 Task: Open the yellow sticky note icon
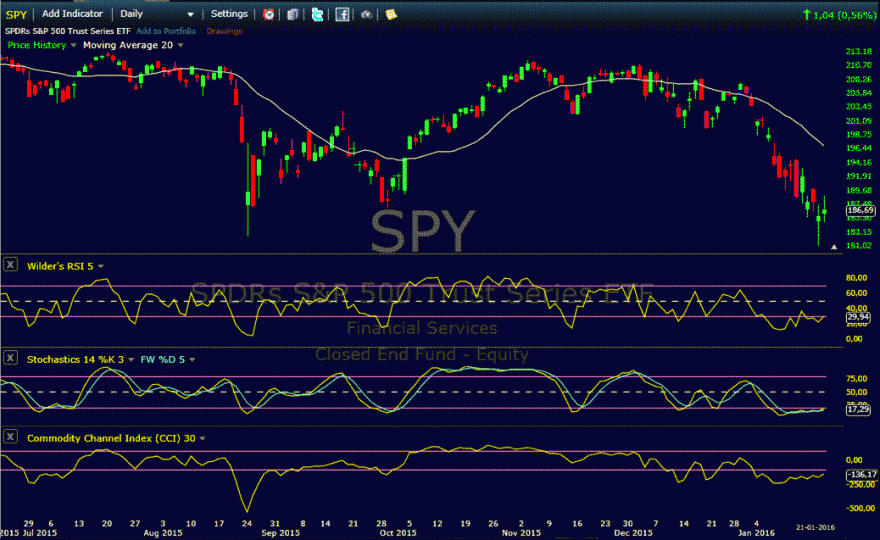[x=391, y=14]
